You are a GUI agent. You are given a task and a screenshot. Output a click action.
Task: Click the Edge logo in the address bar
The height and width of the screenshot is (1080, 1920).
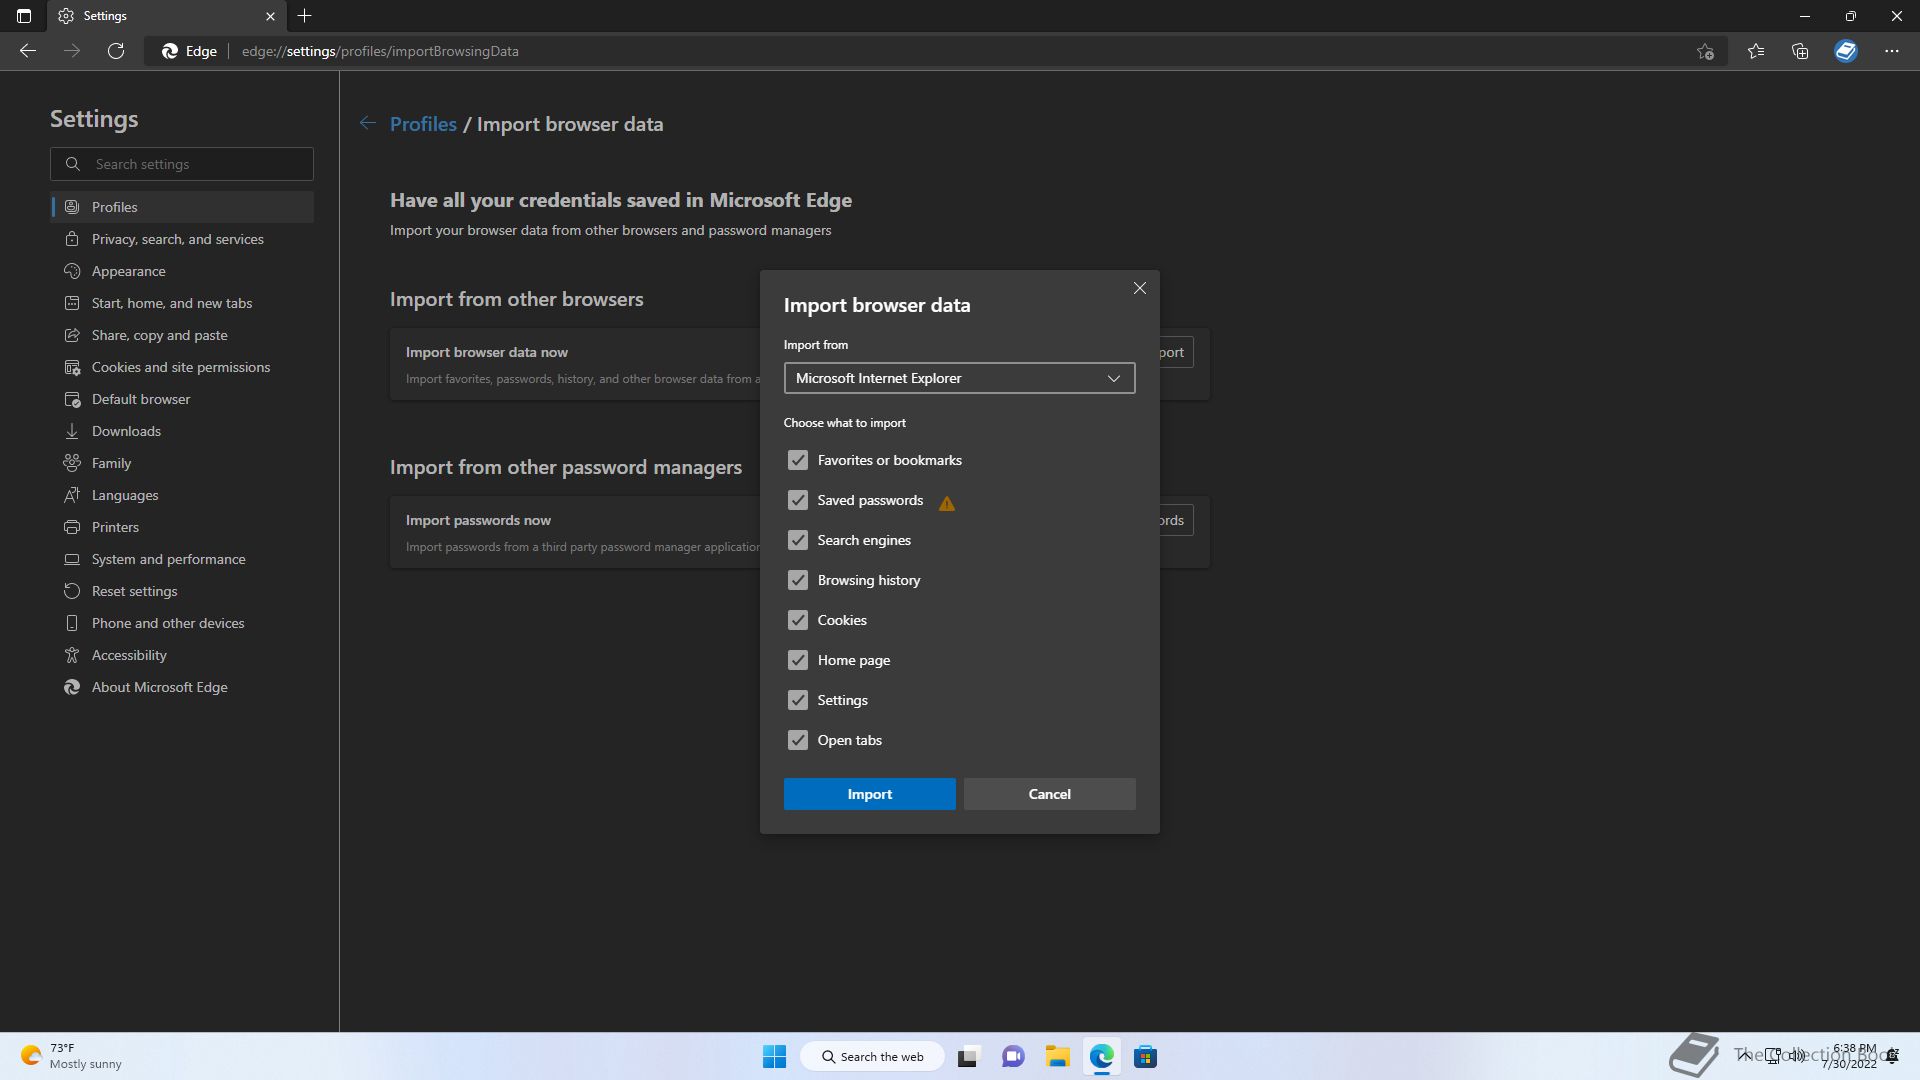[x=170, y=51]
